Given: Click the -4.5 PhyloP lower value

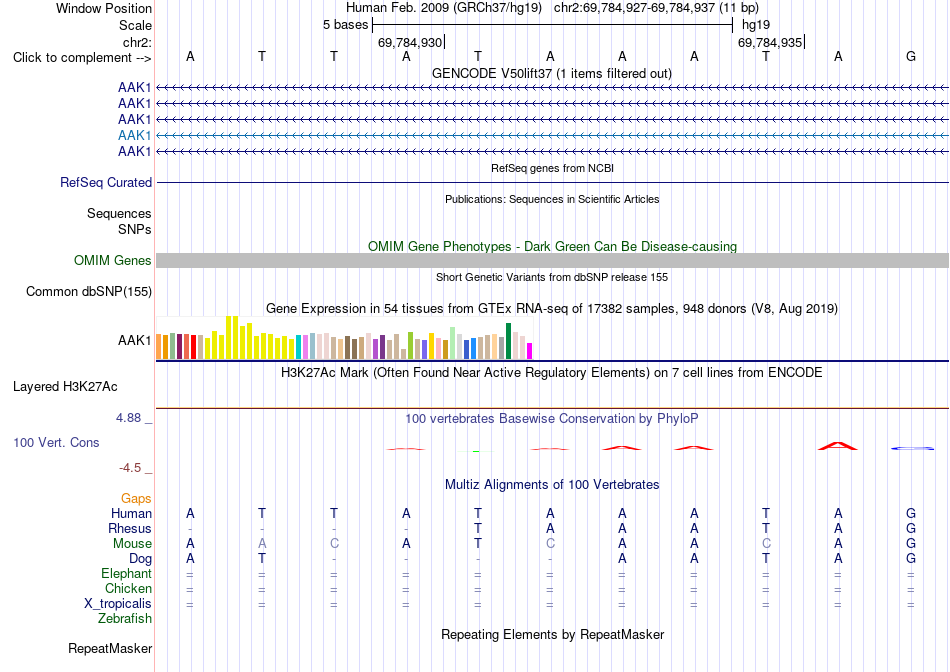Looking at the screenshot, I should click(130, 468).
